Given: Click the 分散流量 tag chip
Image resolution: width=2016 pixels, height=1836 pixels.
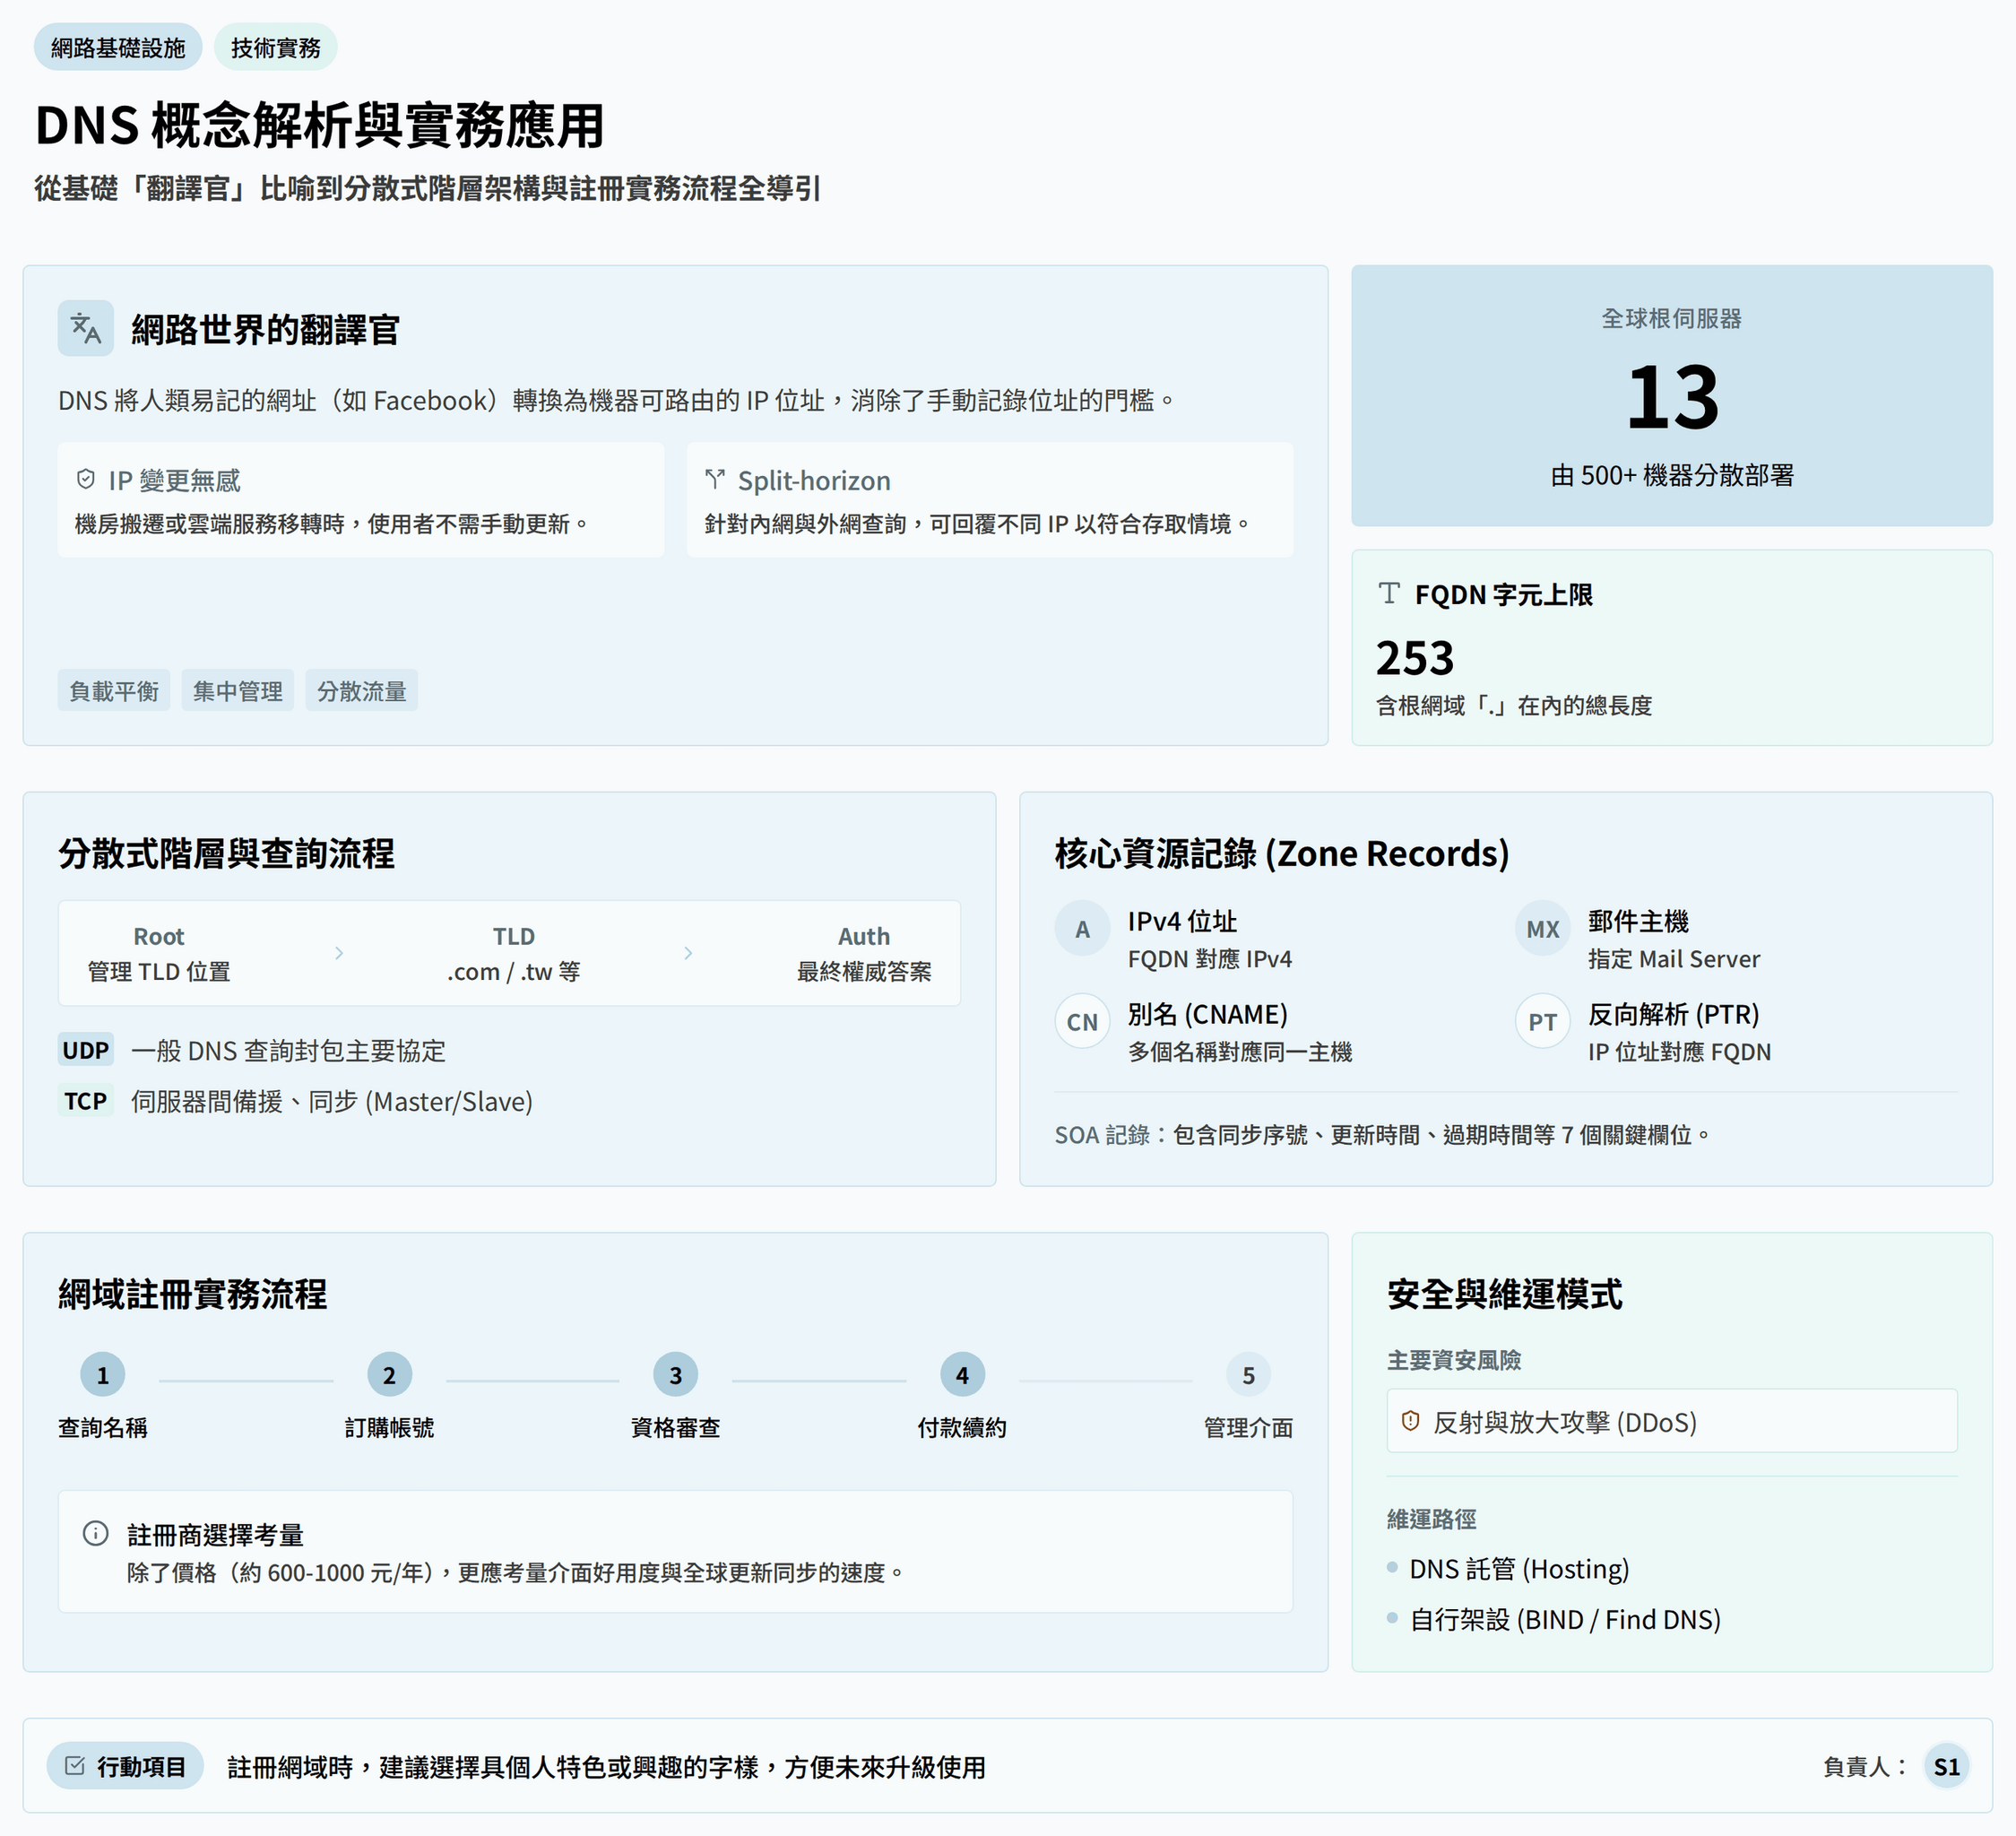Looking at the screenshot, I should (361, 691).
